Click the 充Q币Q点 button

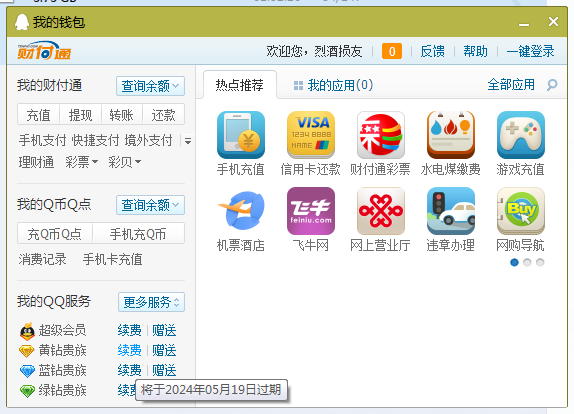pos(55,234)
